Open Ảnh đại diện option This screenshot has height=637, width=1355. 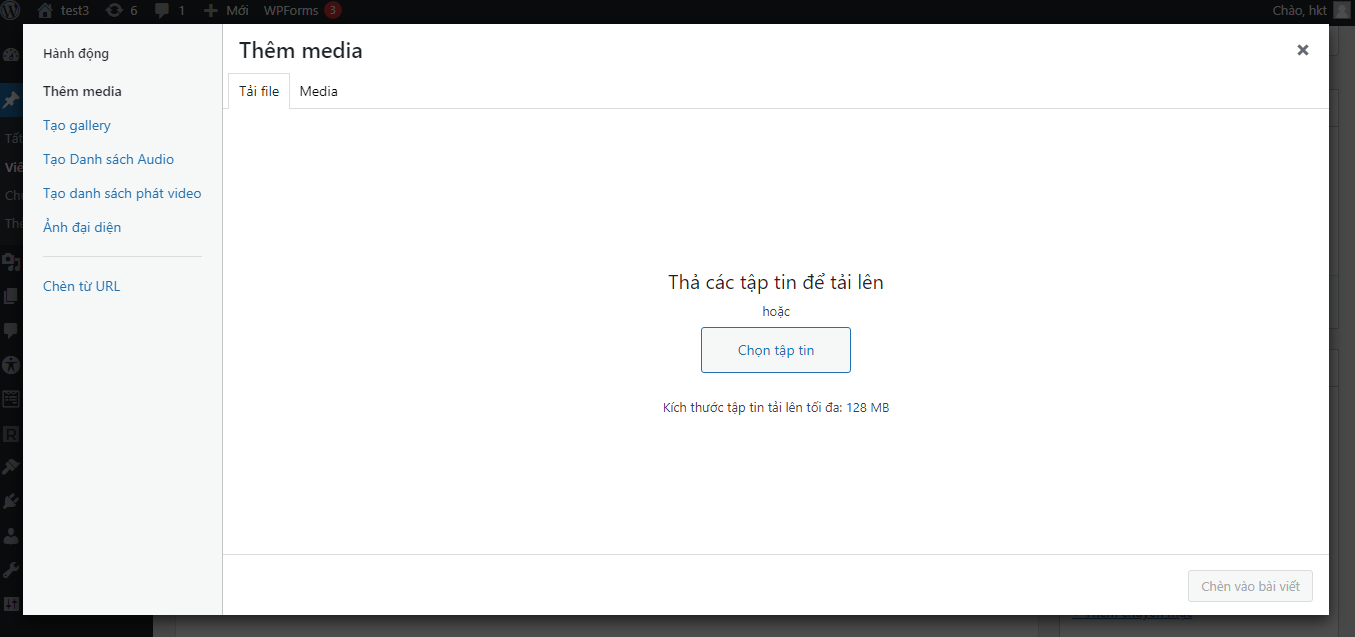pyautogui.click(x=82, y=227)
